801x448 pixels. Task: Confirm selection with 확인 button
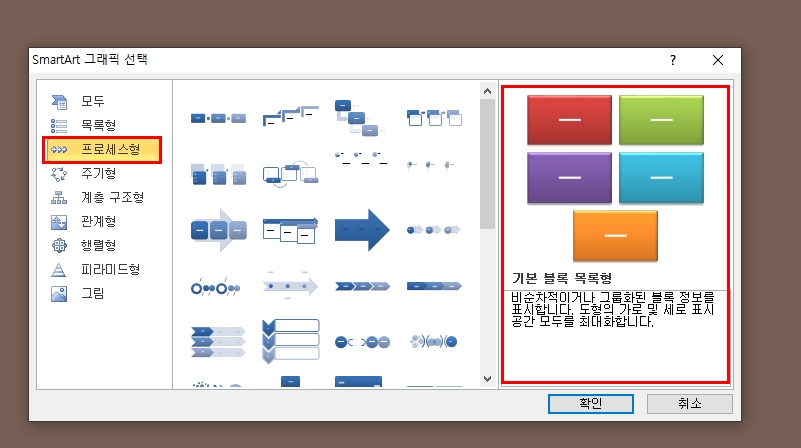click(x=591, y=404)
